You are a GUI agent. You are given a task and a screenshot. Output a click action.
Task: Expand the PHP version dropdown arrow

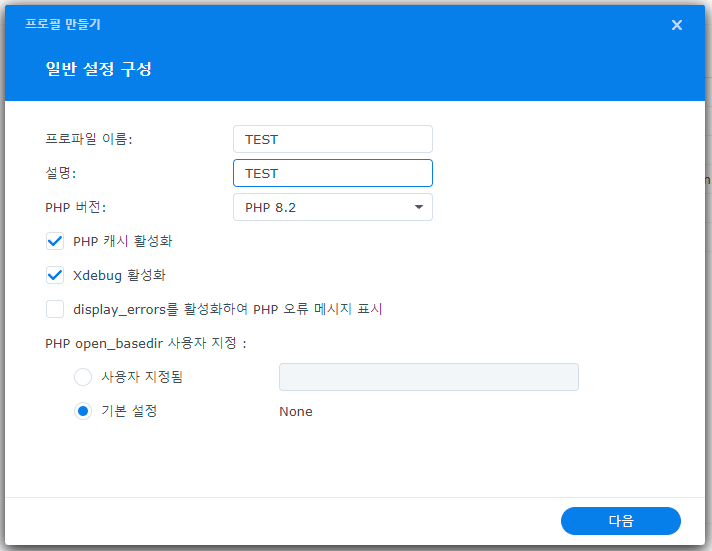point(418,207)
